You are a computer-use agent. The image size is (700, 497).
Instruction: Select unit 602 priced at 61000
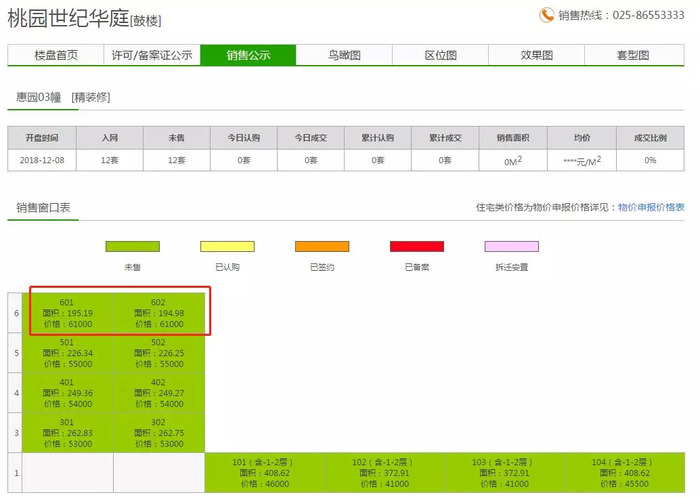(158, 313)
